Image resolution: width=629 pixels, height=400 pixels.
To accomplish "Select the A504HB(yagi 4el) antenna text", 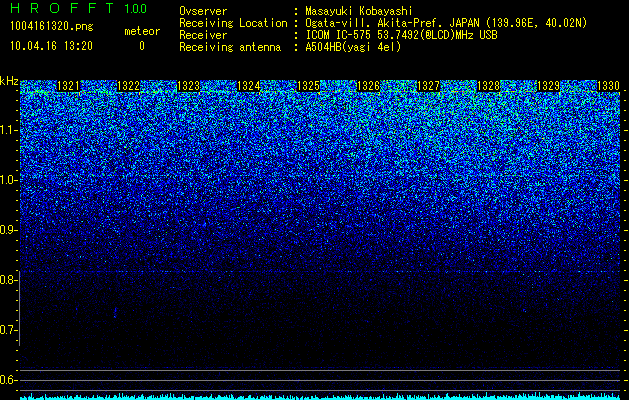I will tap(353, 47).
